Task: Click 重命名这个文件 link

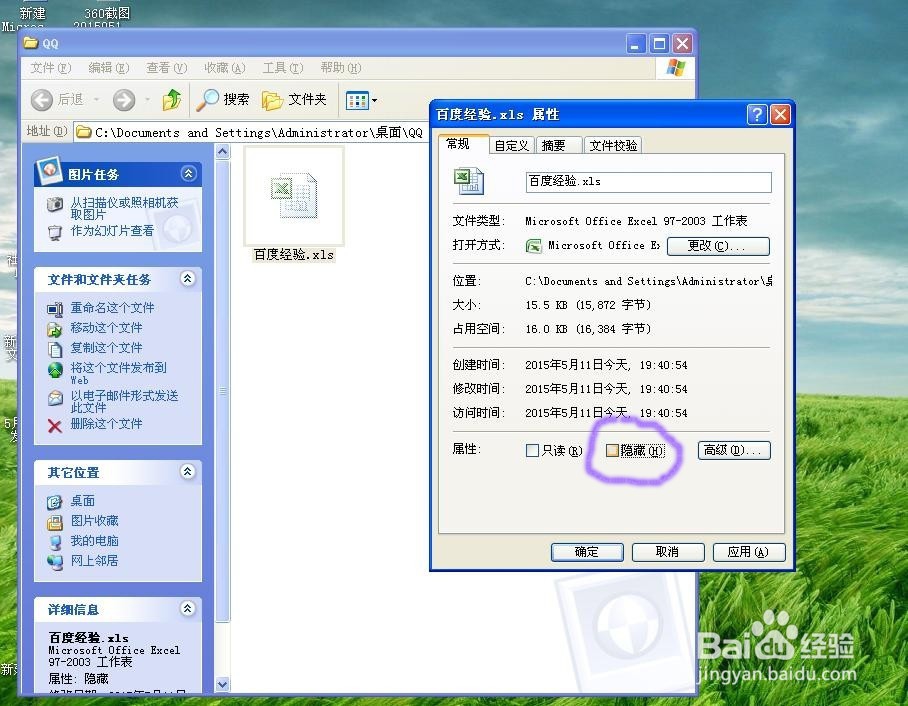Action: click(x=112, y=308)
